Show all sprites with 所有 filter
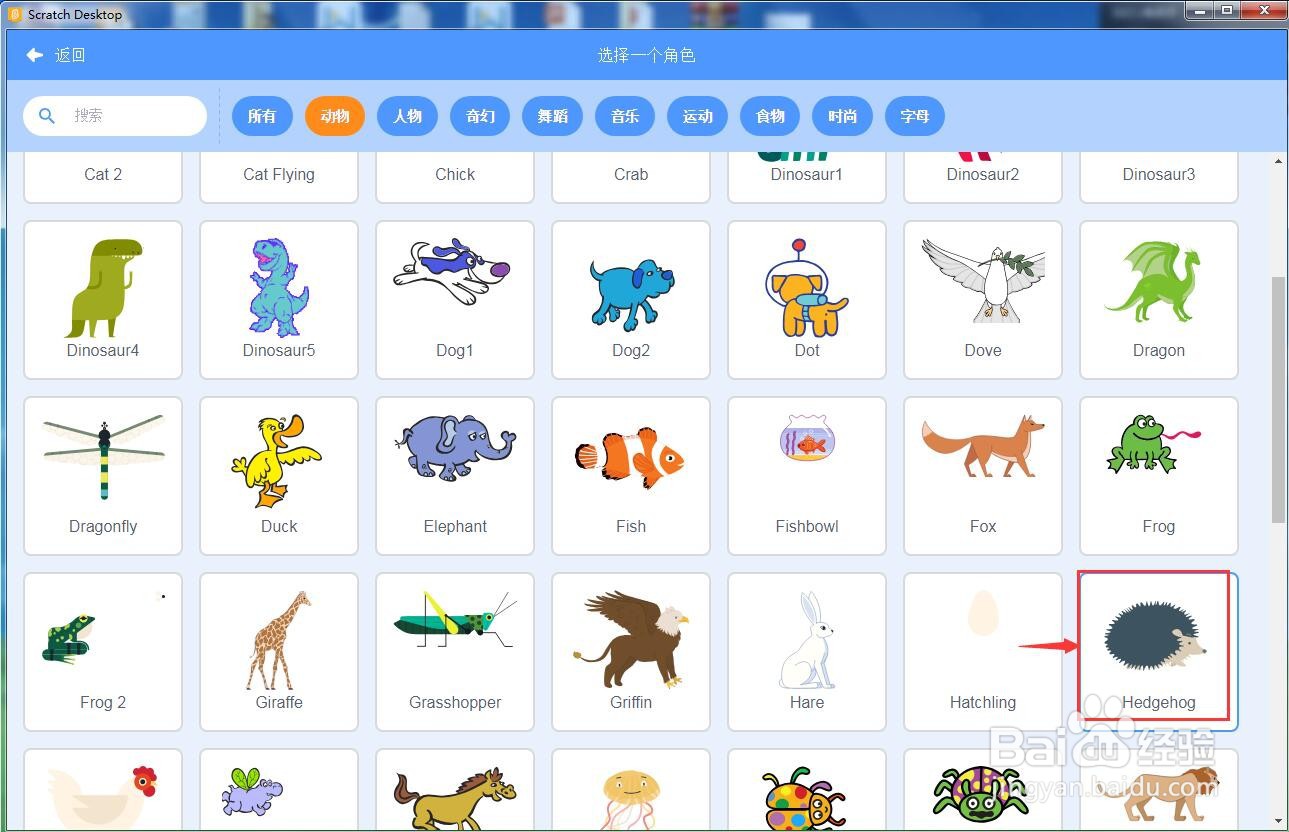Image resolution: width=1289 pixels, height=832 pixels. (262, 116)
